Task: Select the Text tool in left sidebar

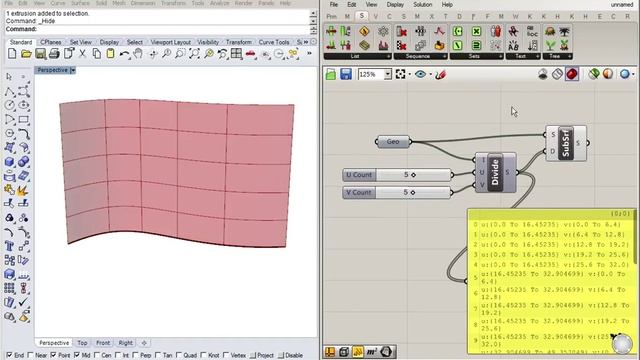Action: point(10,246)
